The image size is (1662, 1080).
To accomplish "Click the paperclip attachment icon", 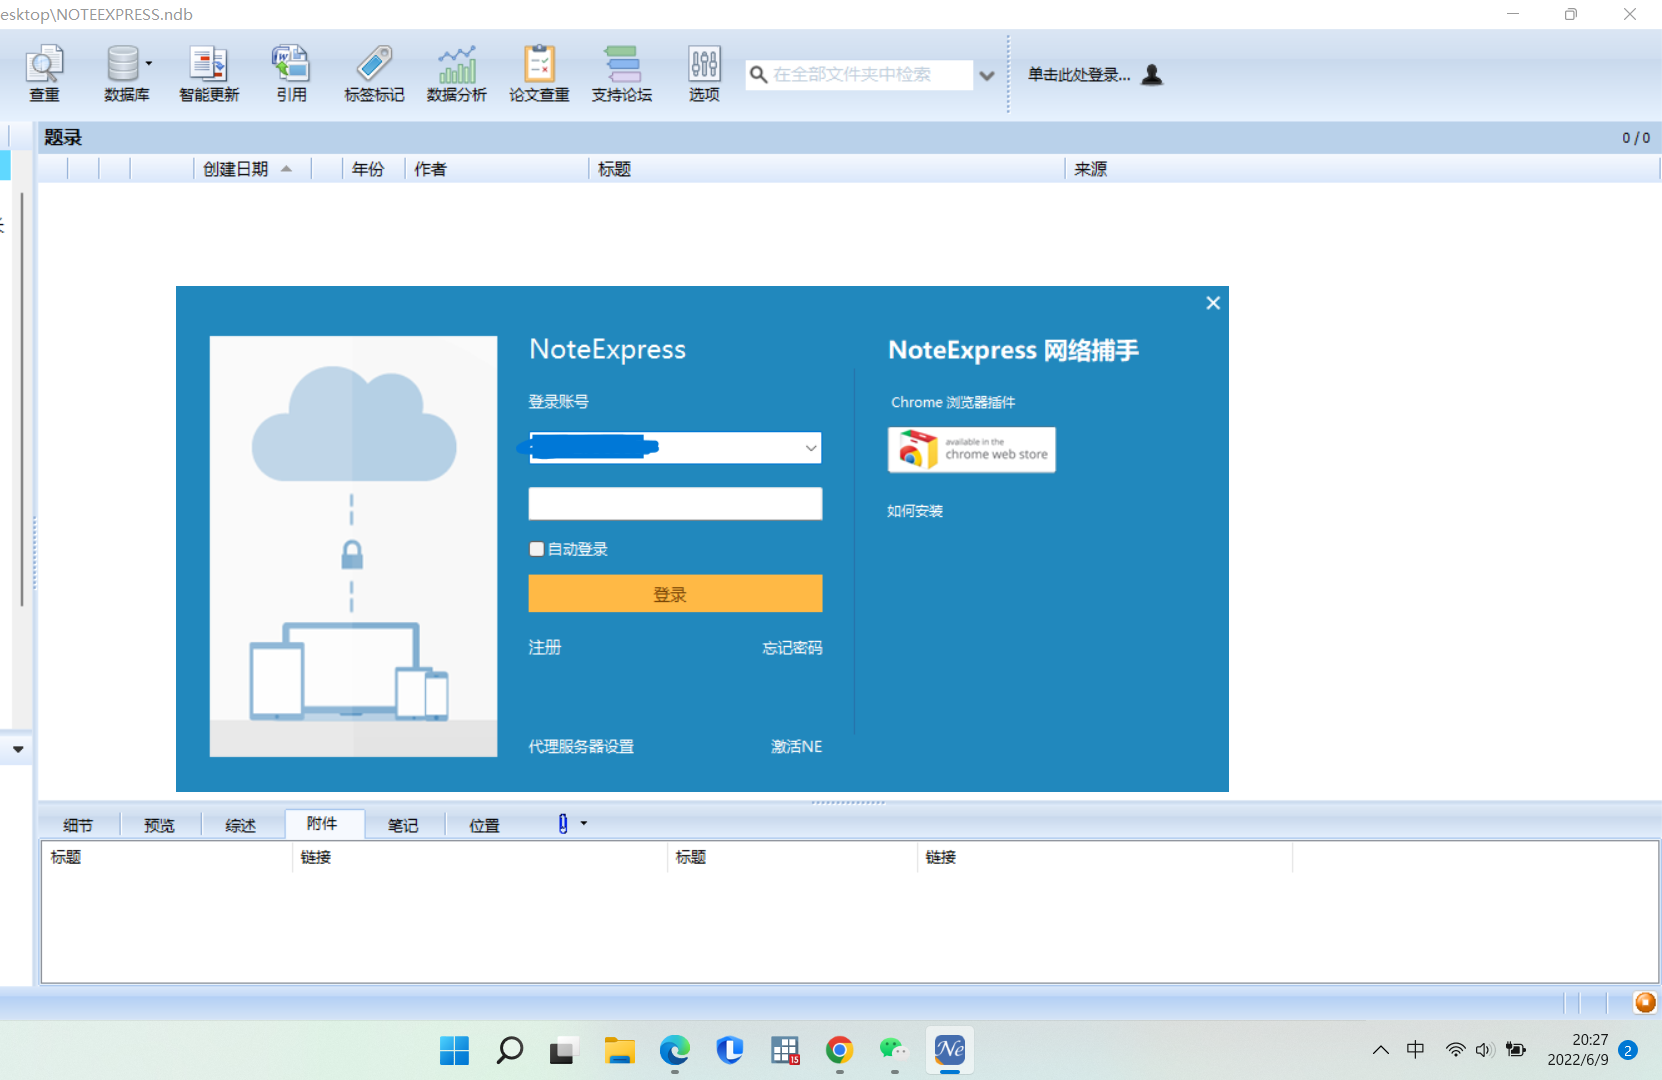I will pyautogui.click(x=563, y=823).
